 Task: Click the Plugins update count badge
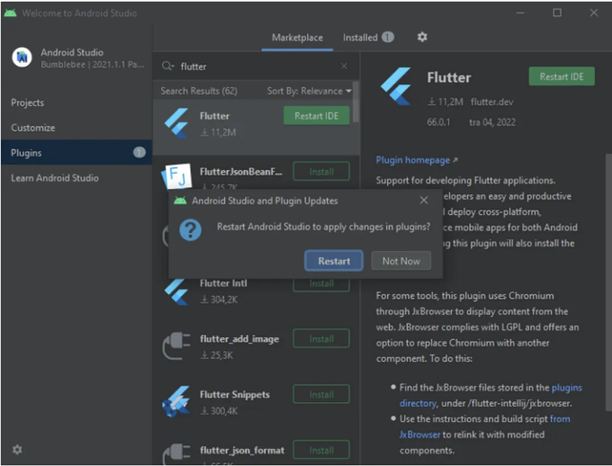(x=139, y=152)
